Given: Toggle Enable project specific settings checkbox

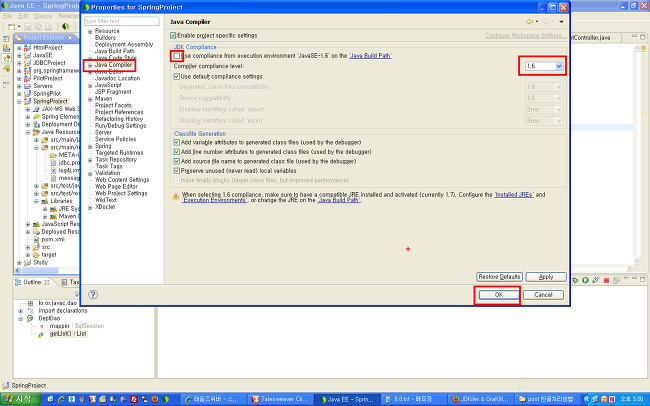Looking at the screenshot, I should tap(173, 36).
